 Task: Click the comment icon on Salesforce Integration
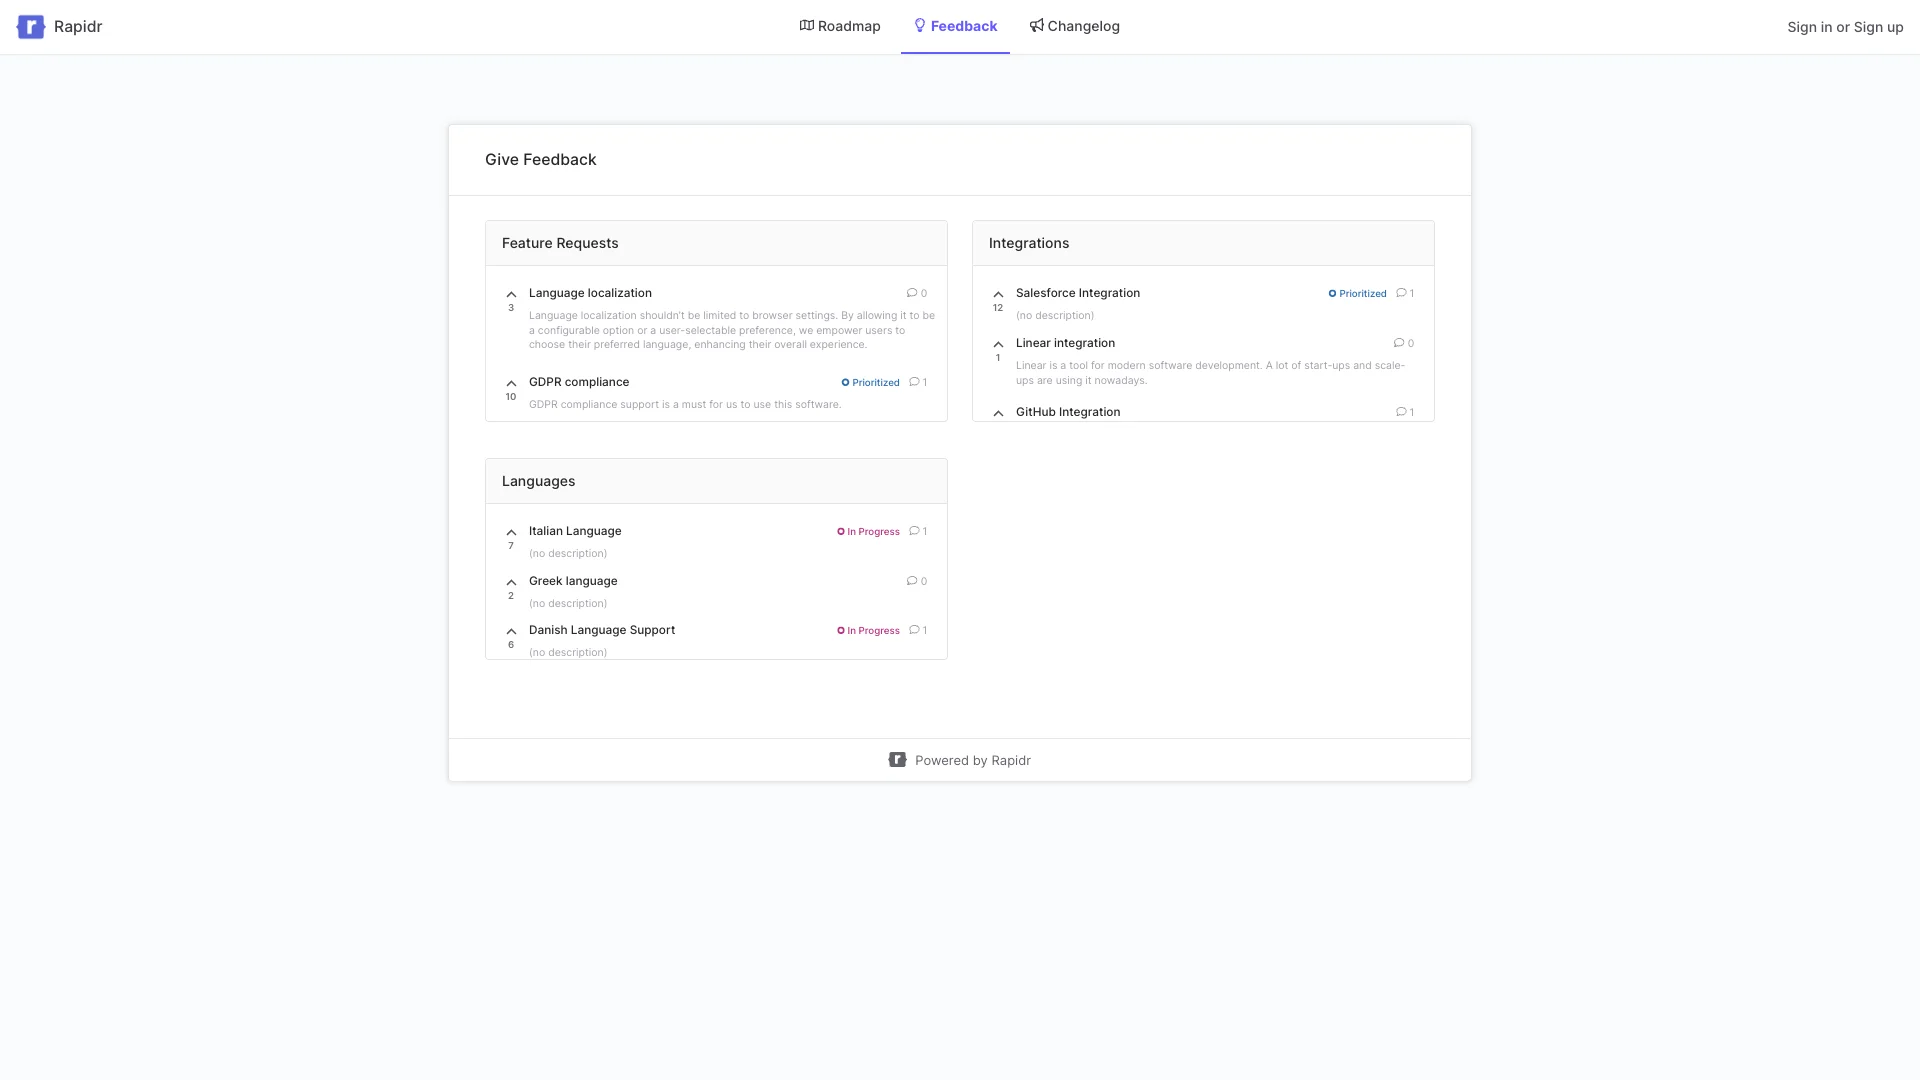(1401, 293)
